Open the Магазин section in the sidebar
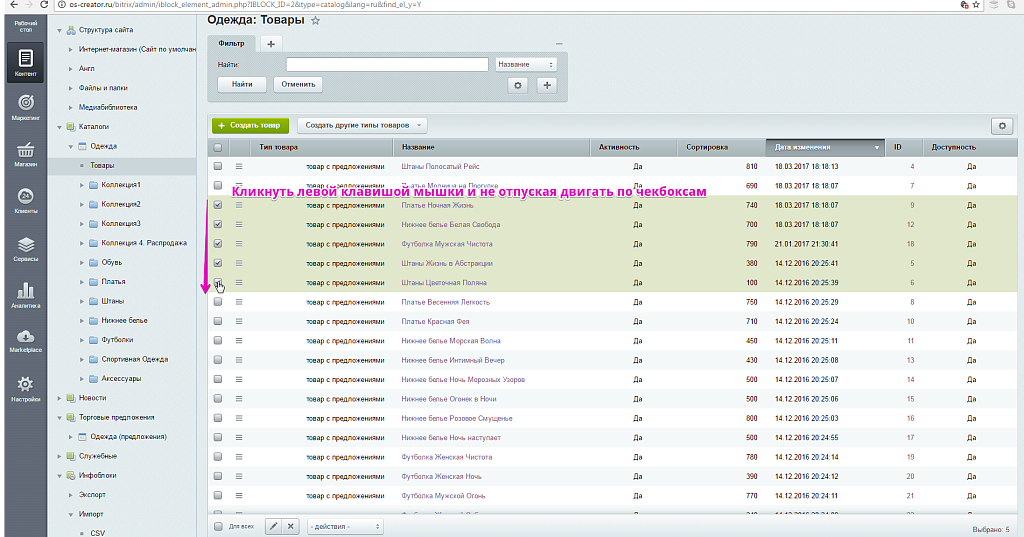 [26, 152]
